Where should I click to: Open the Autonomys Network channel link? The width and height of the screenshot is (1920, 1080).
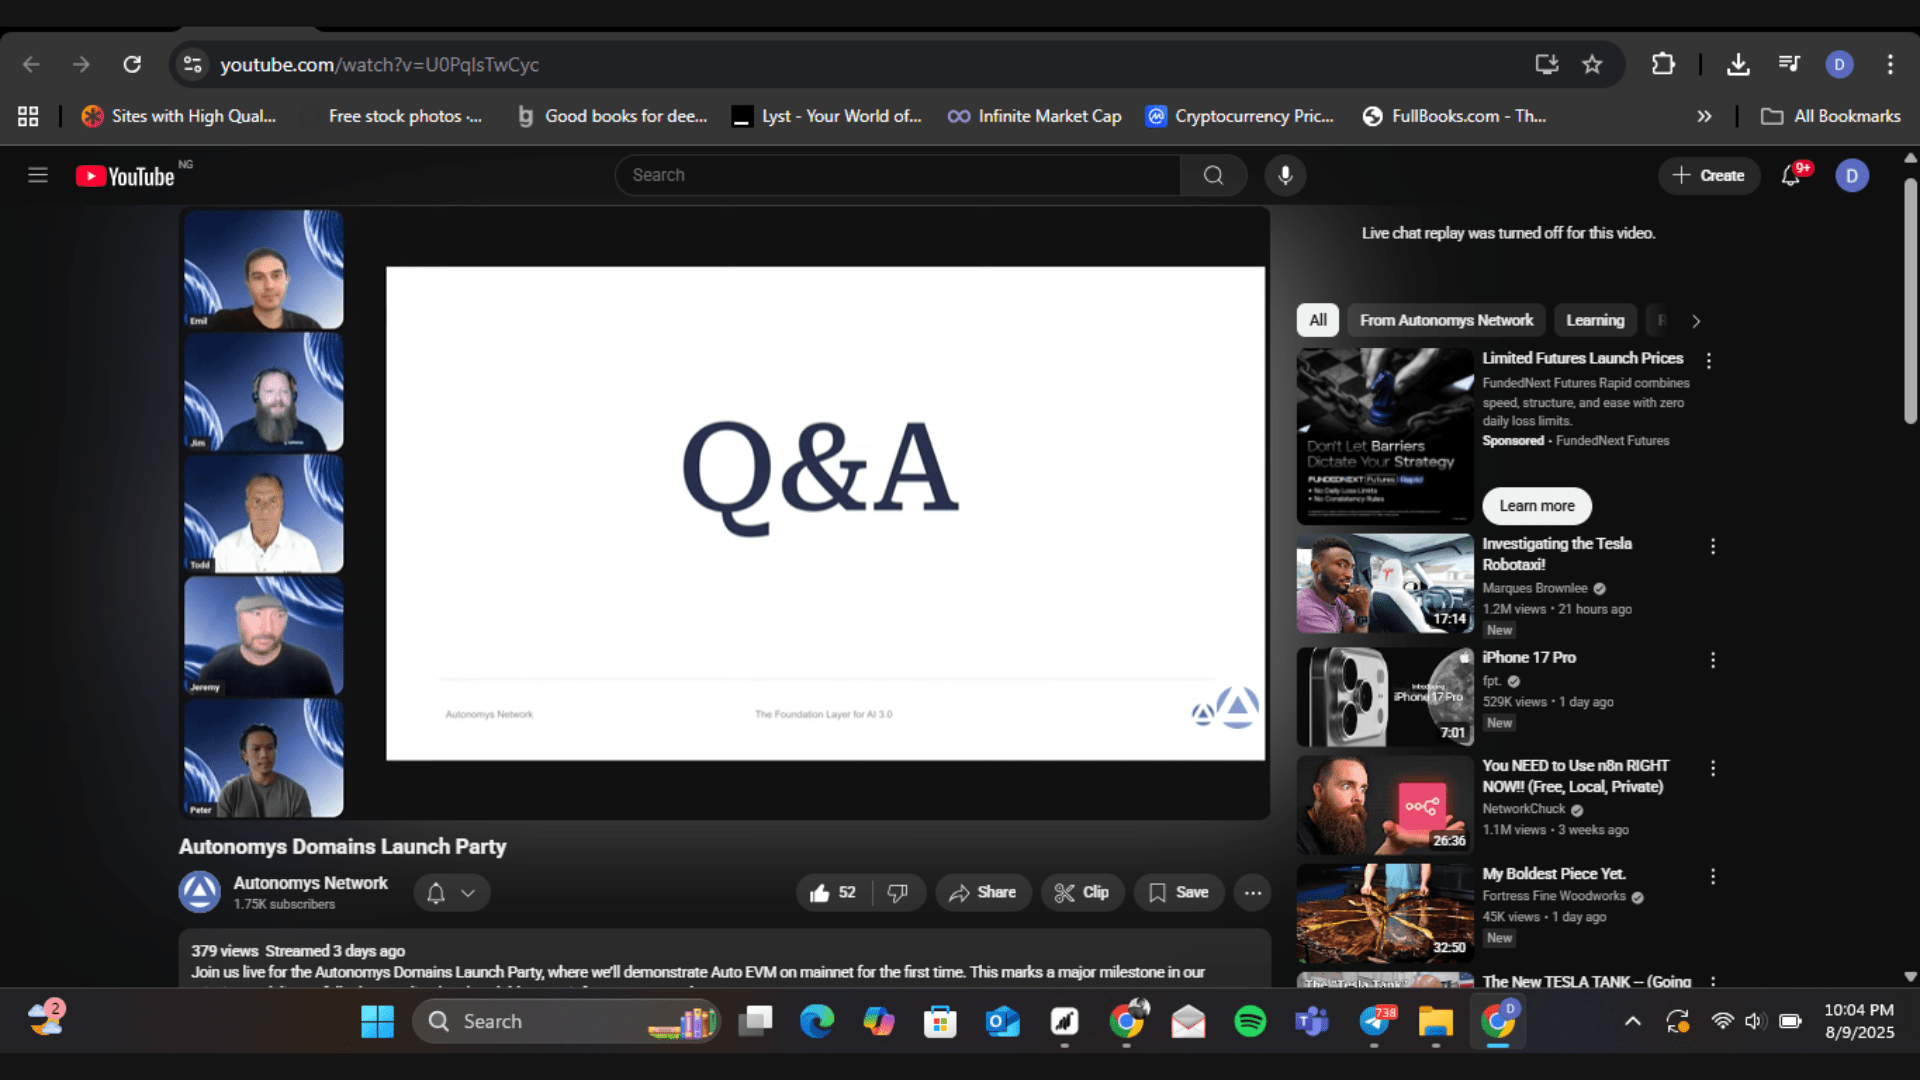pyautogui.click(x=310, y=883)
